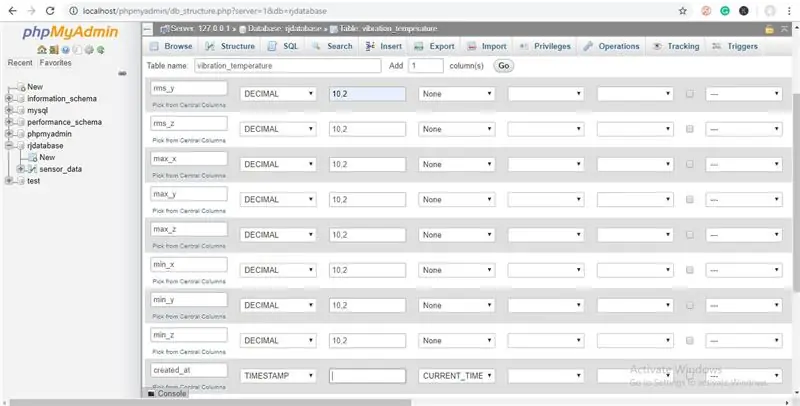Click the collapse-all link icon in sidebar
This screenshot has height=406, width=800.
(122, 73)
